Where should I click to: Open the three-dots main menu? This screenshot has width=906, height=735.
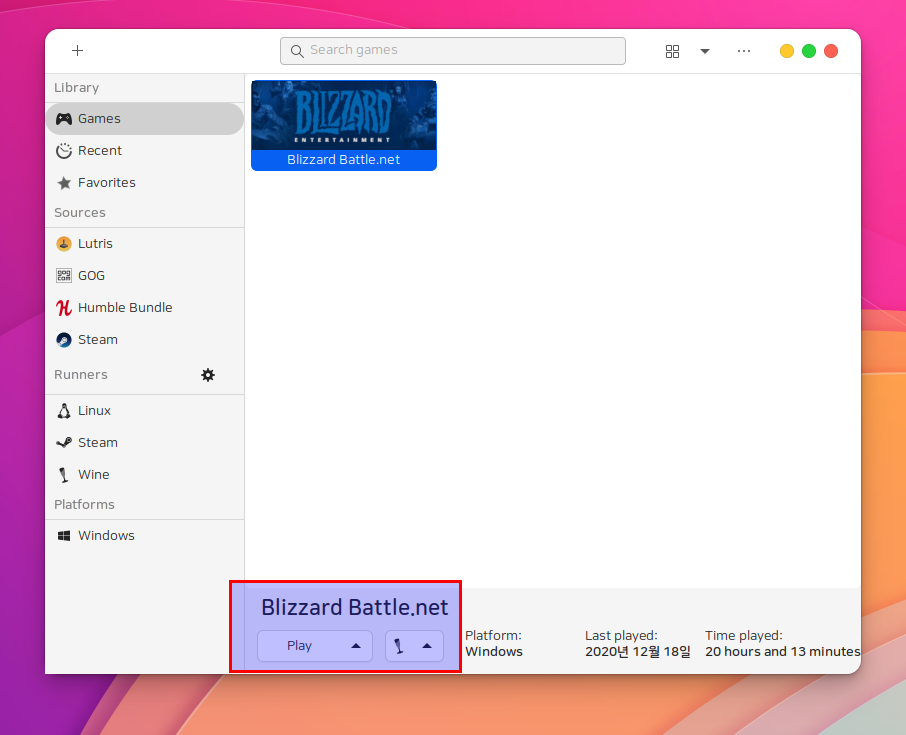744,51
